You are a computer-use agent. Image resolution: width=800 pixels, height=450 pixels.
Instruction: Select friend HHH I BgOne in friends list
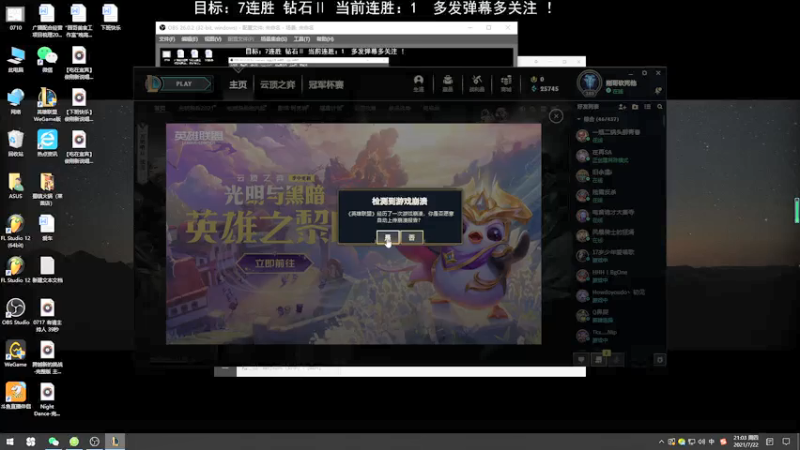(618, 276)
